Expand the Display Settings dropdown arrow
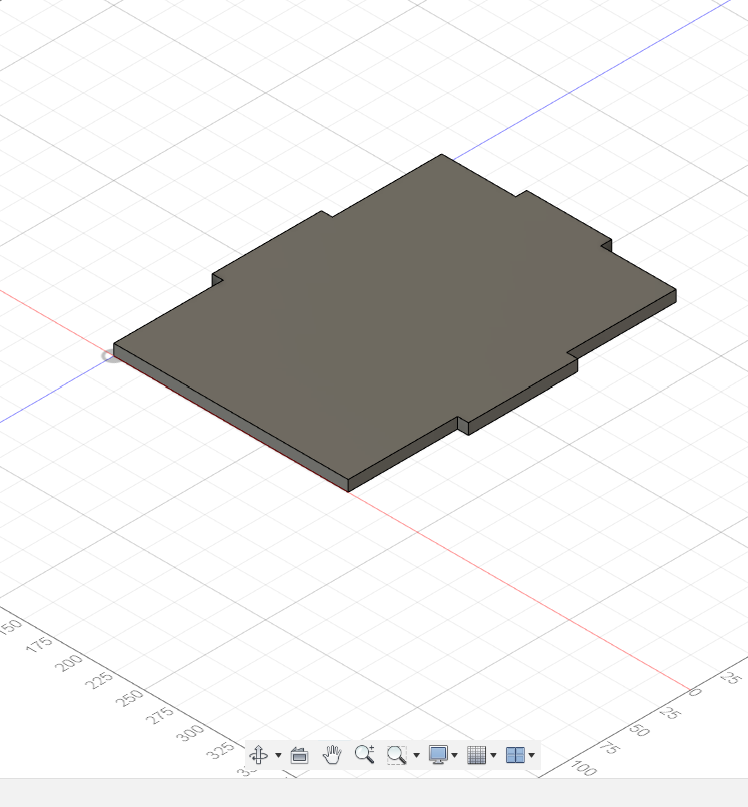The height and width of the screenshot is (807, 748). tap(455, 756)
